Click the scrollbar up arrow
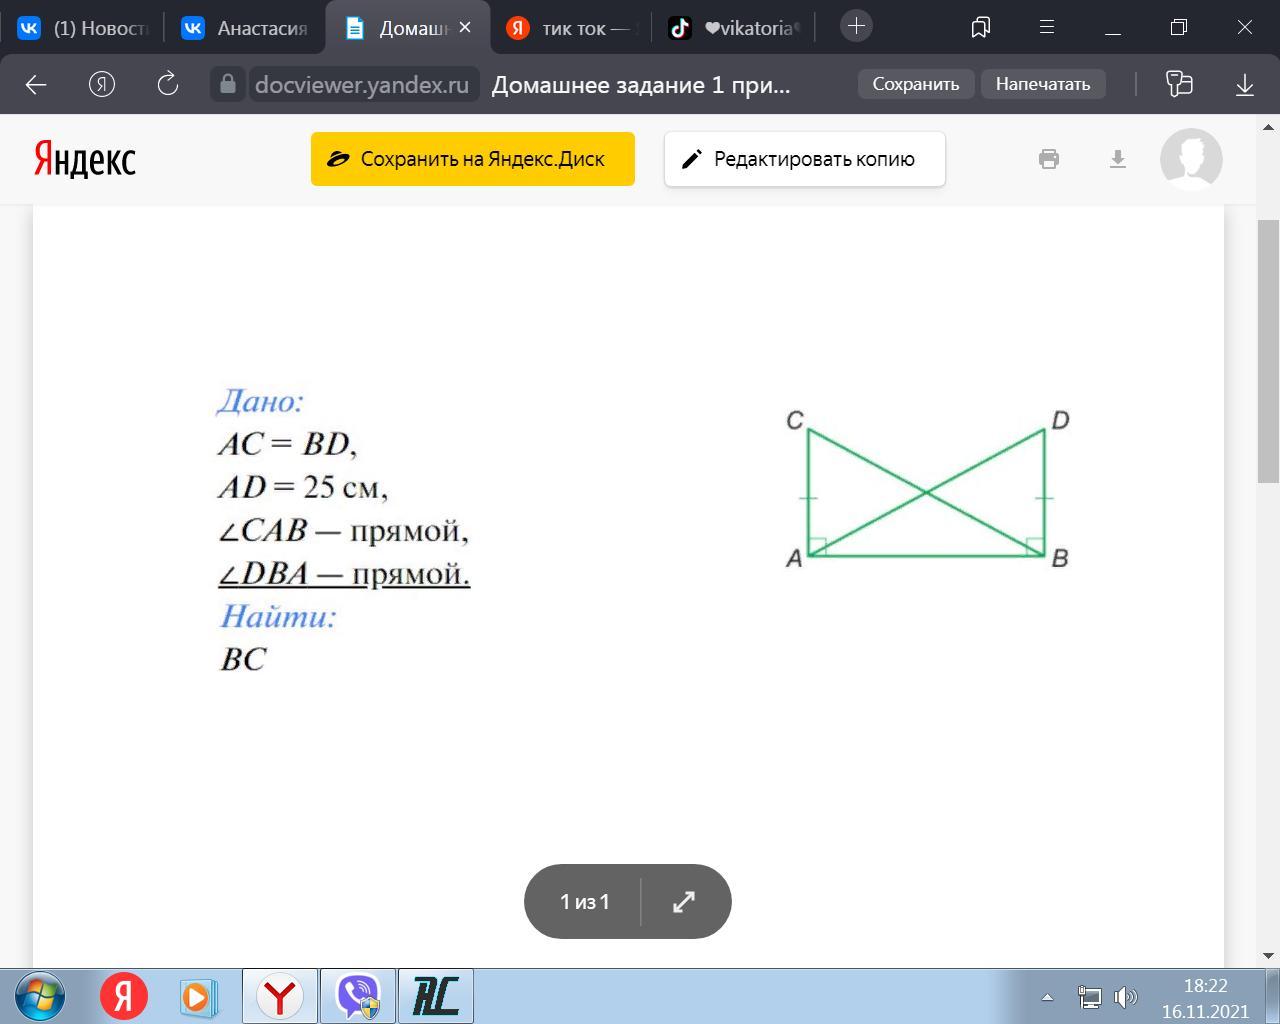Viewport: 1280px width, 1024px height. pyautogui.click(x=1268, y=128)
